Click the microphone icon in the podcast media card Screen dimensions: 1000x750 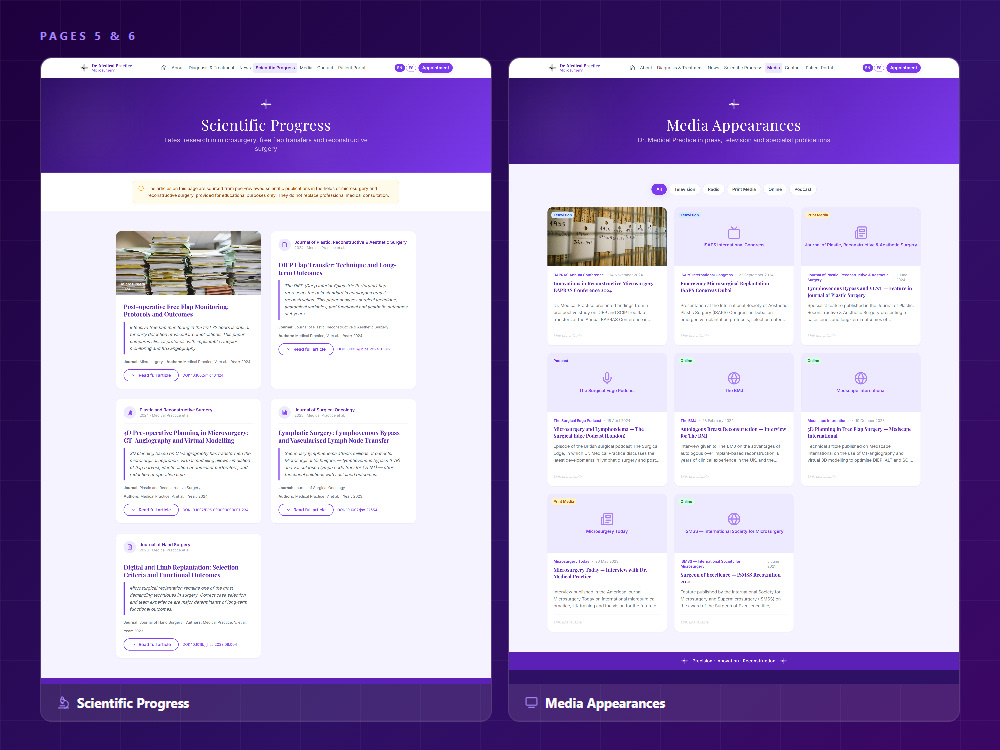tap(607, 378)
